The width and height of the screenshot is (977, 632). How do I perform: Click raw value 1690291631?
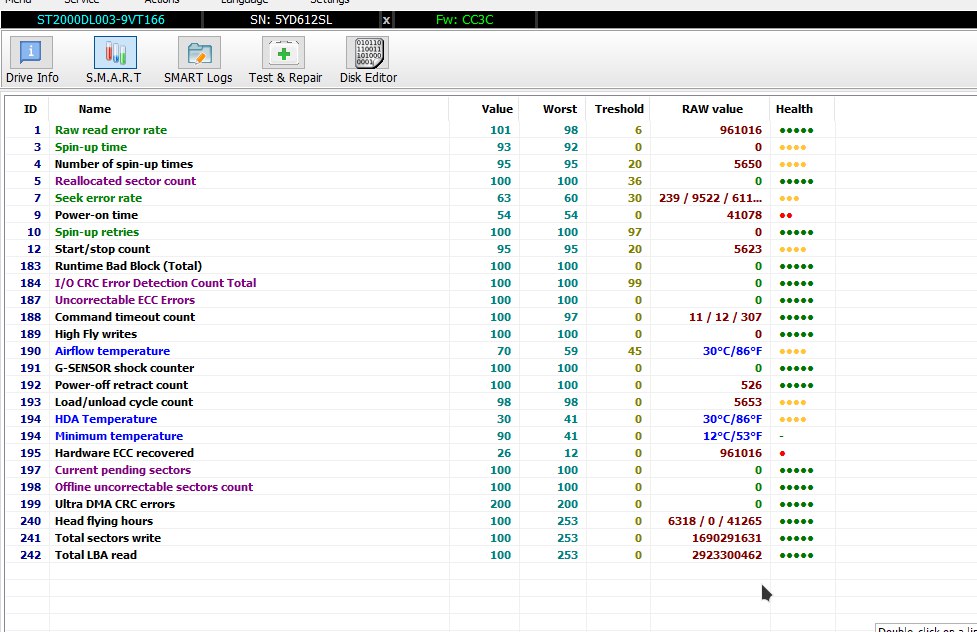point(727,538)
